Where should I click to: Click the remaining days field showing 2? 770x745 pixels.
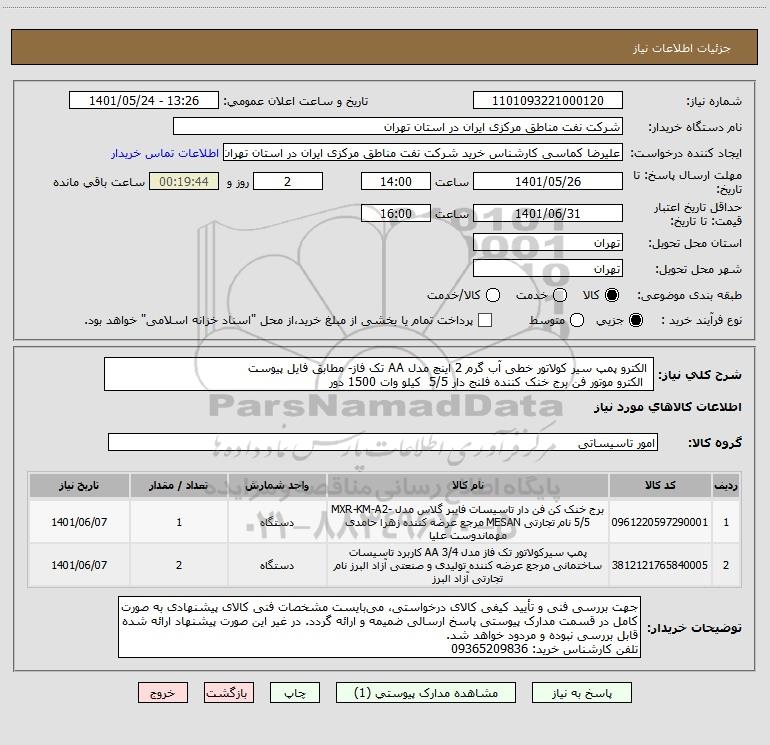coord(288,181)
